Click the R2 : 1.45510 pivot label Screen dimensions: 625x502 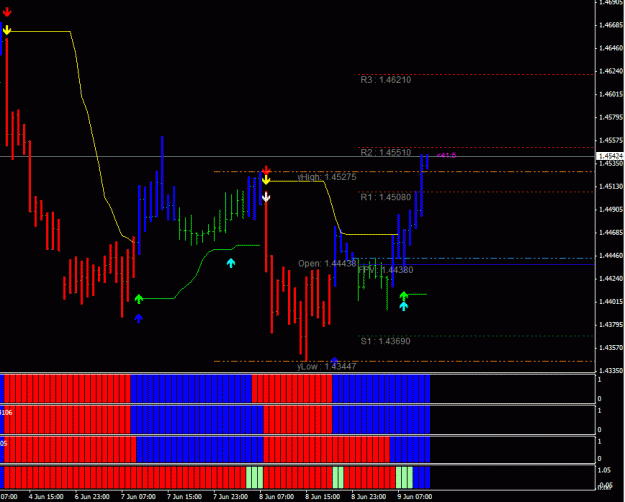click(x=385, y=152)
